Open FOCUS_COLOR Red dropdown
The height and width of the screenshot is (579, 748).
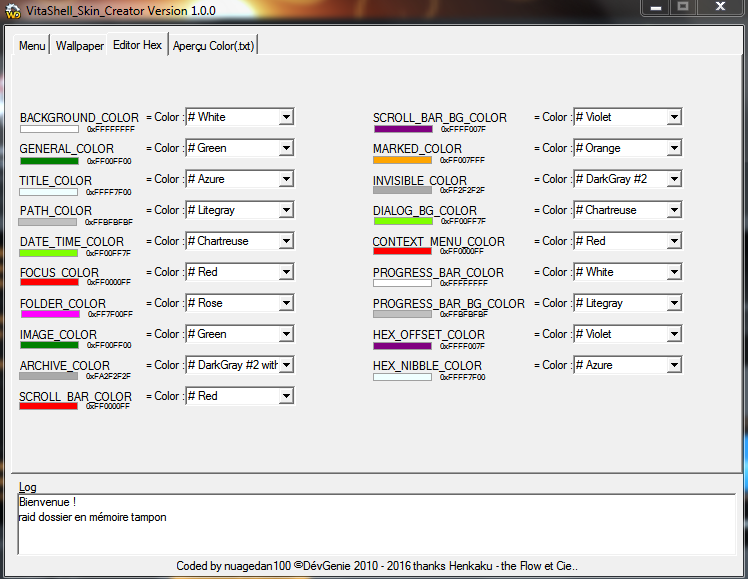pyautogui.click(x=286, y=272)
